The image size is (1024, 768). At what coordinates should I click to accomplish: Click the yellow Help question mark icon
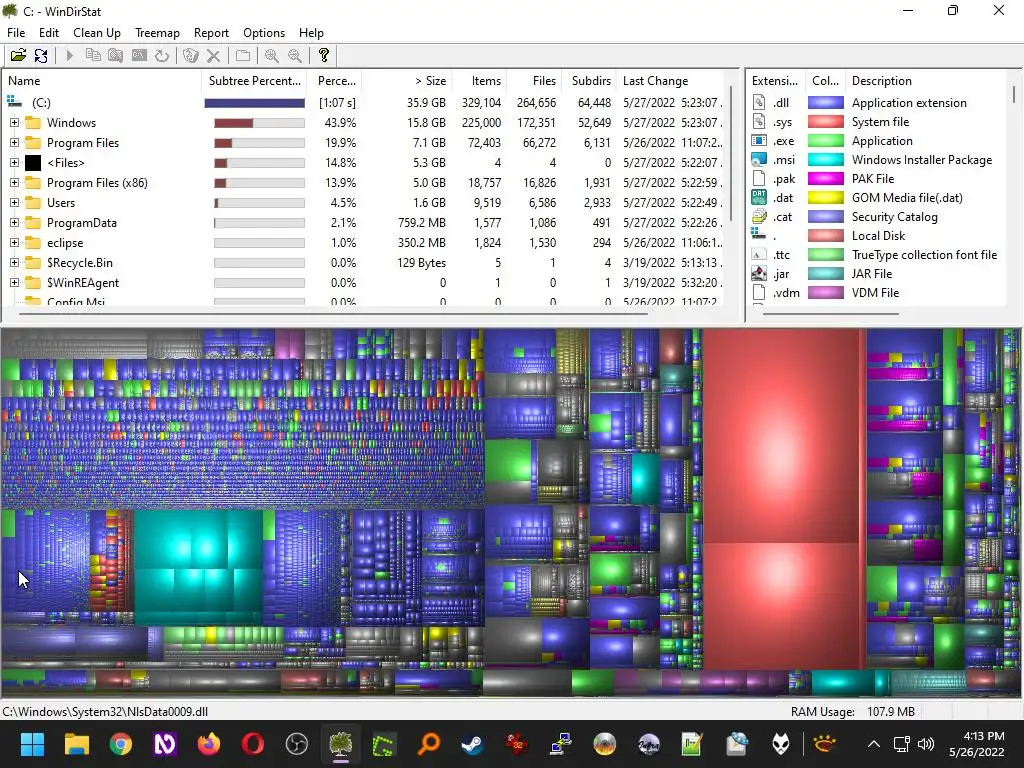tap(324, 56)
